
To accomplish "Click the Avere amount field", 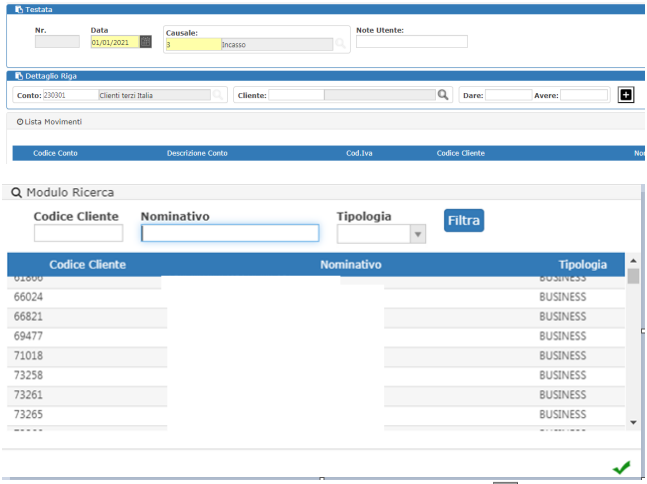I will (584, 95).
